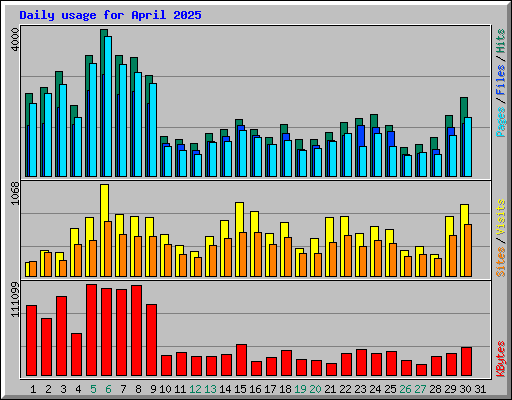
Task: Click the cyan Pages bar for day 30
Action: click(x=468, y=147)
